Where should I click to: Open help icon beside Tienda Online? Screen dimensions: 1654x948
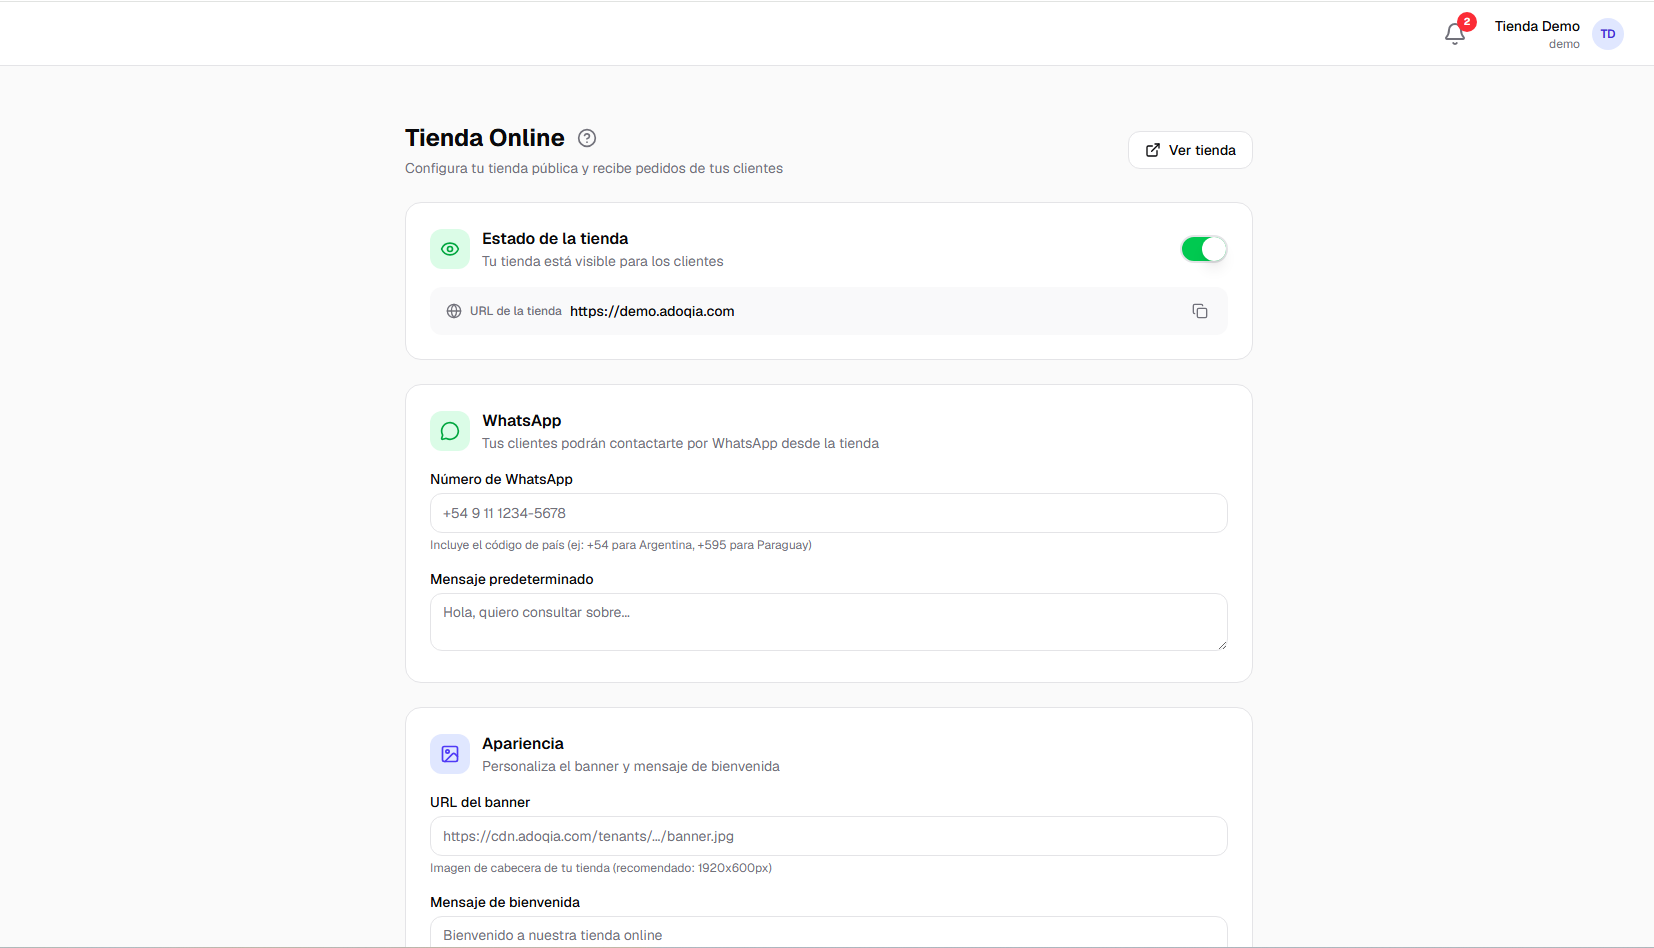[587, 138]
